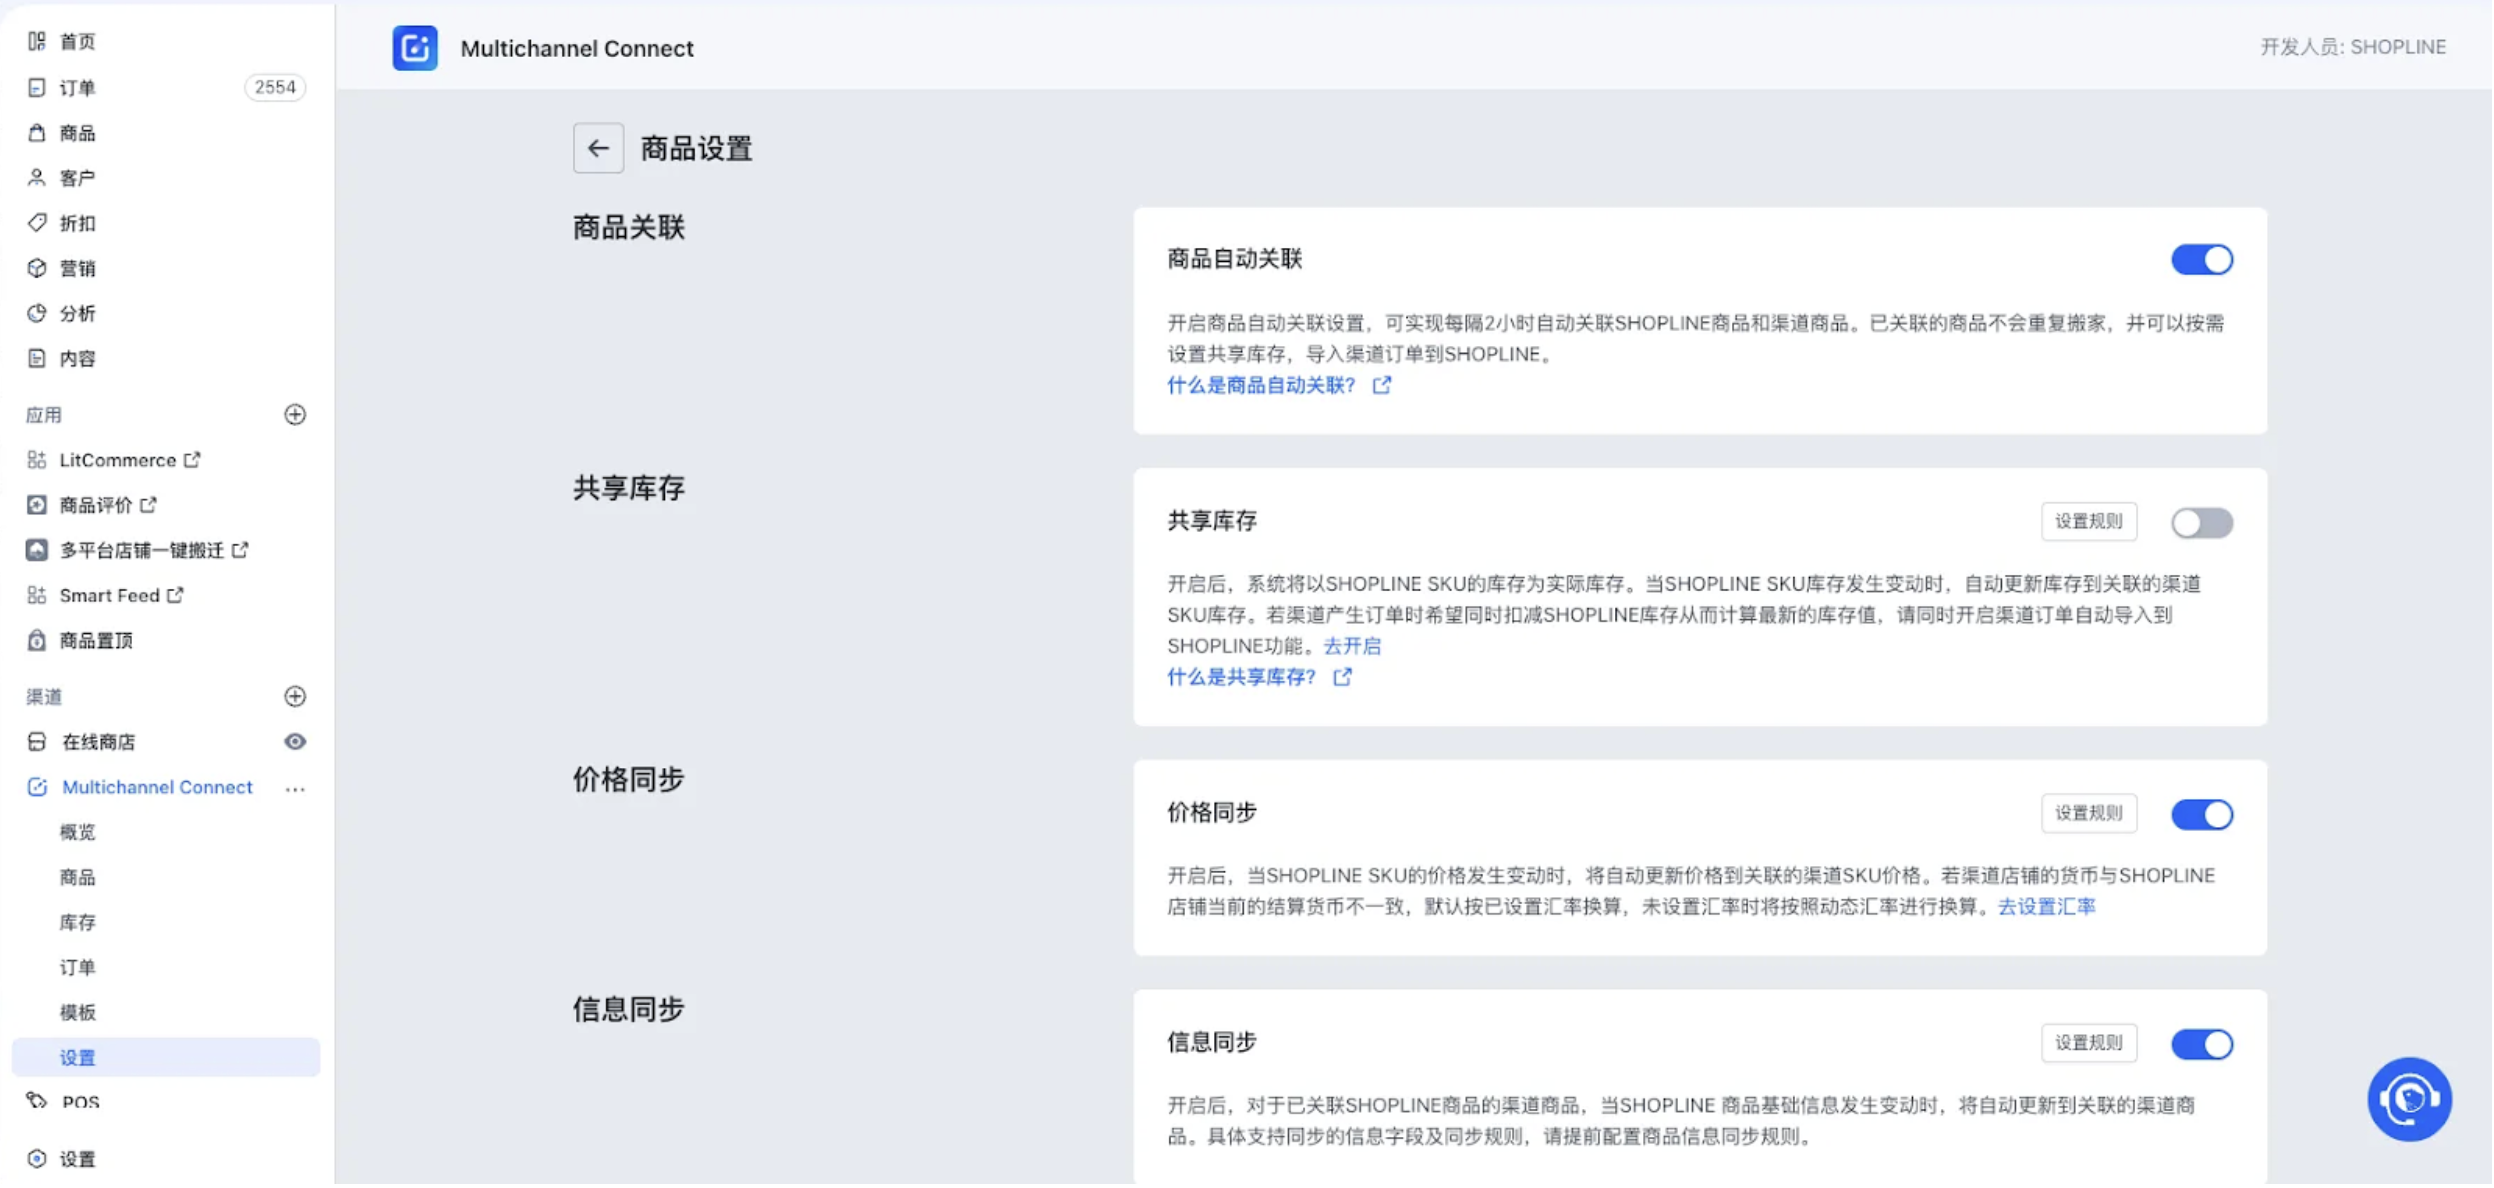The width and height of the screenshot is (2494, 1188).
Task: Open the customer support chat bubble
Action: coord(2410,1100)
